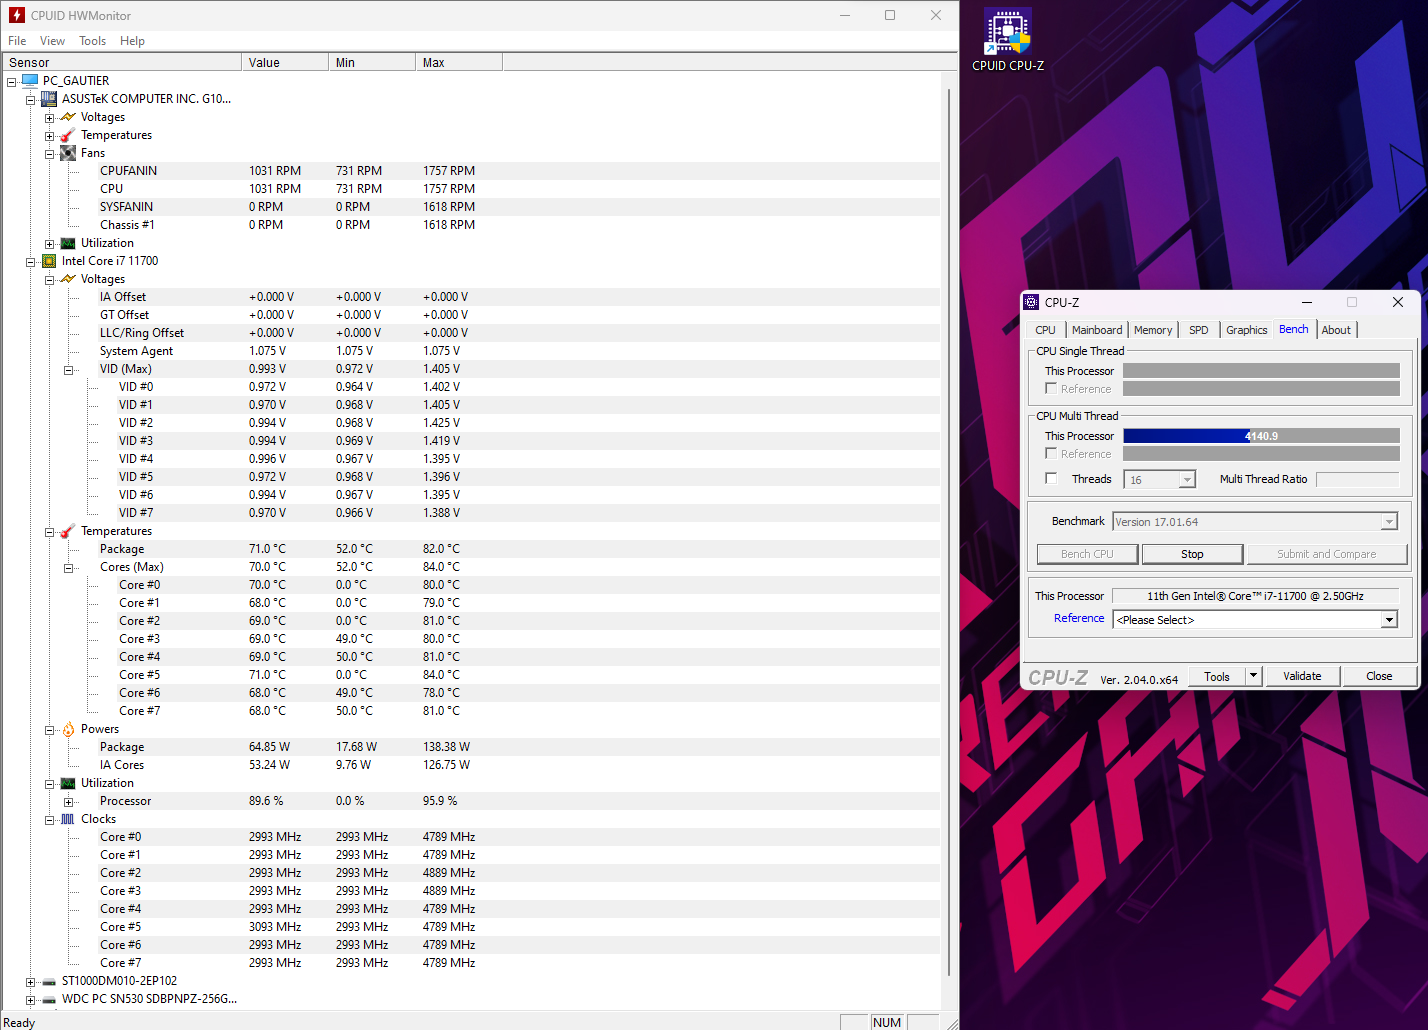This screenshot has width=1428, height=1030.
Task: Click the Validate button in CPU-Z
Action: coord(1301,676)
